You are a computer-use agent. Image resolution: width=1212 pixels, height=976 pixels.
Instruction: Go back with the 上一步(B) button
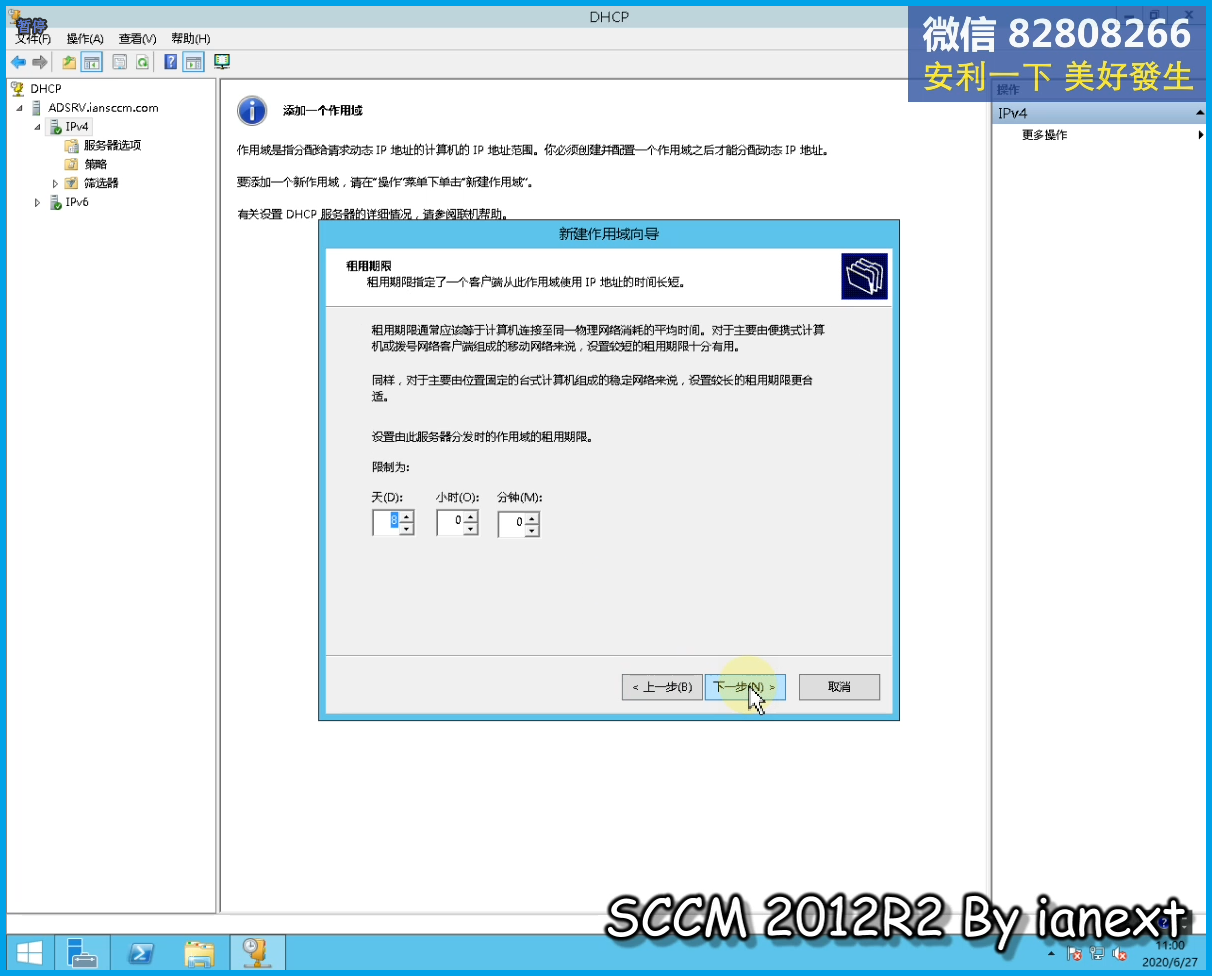661,687
